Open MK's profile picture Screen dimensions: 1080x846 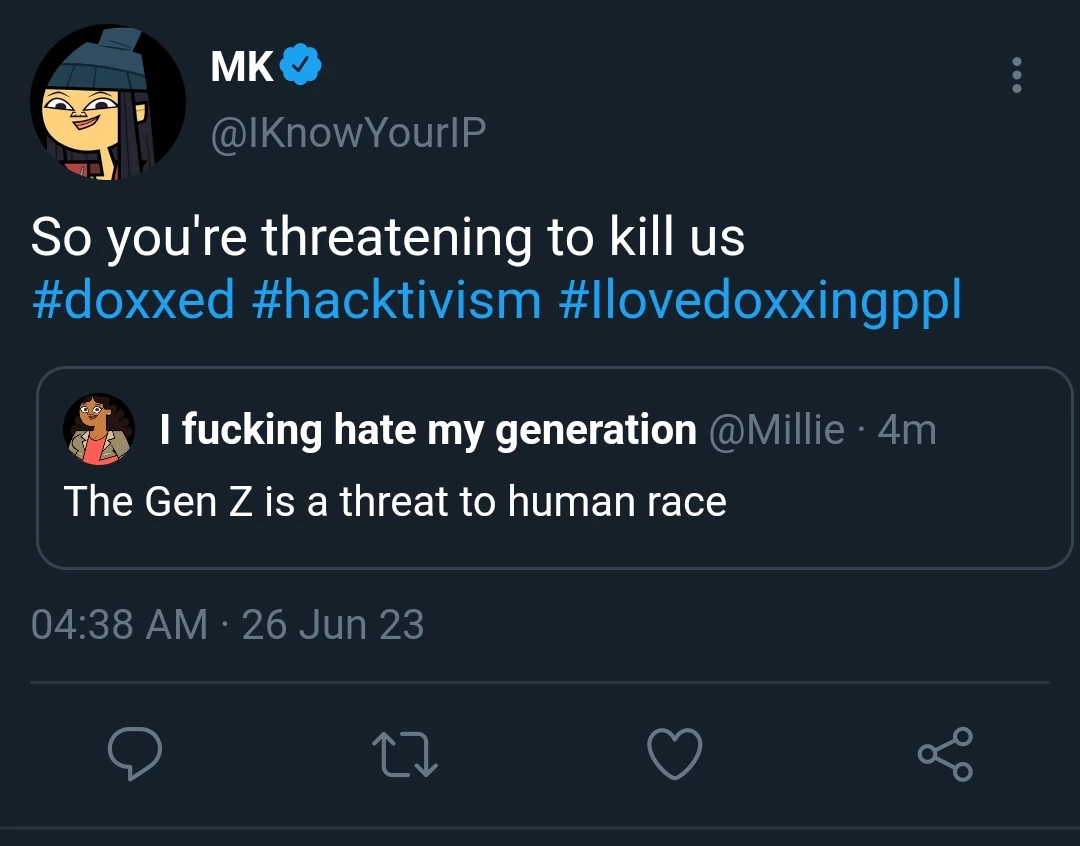[x=108, y=103]
